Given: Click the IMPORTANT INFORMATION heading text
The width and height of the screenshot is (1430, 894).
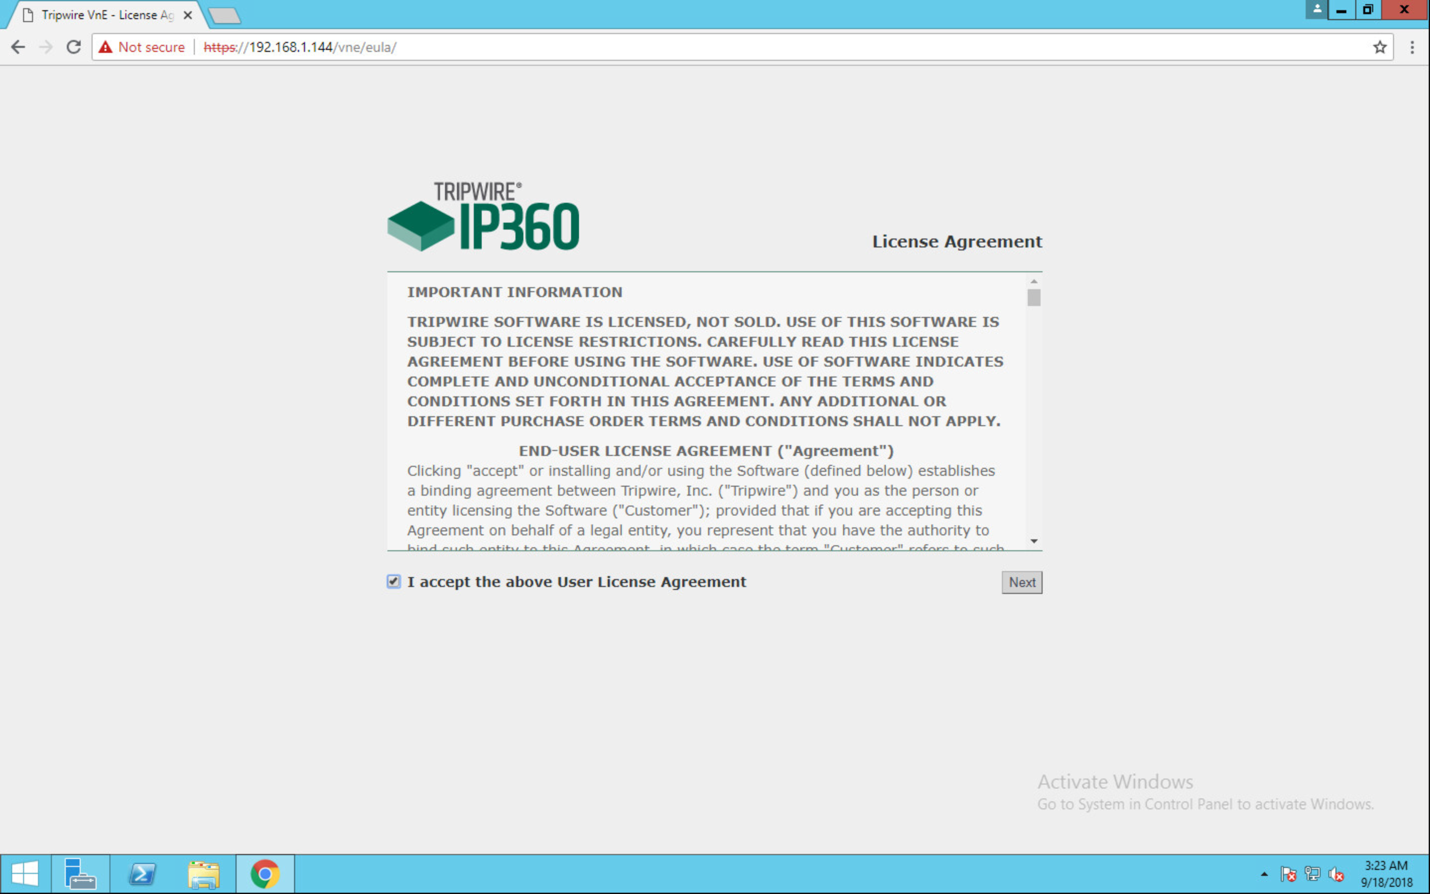Looking at the screenshot, I should (515, 292).
